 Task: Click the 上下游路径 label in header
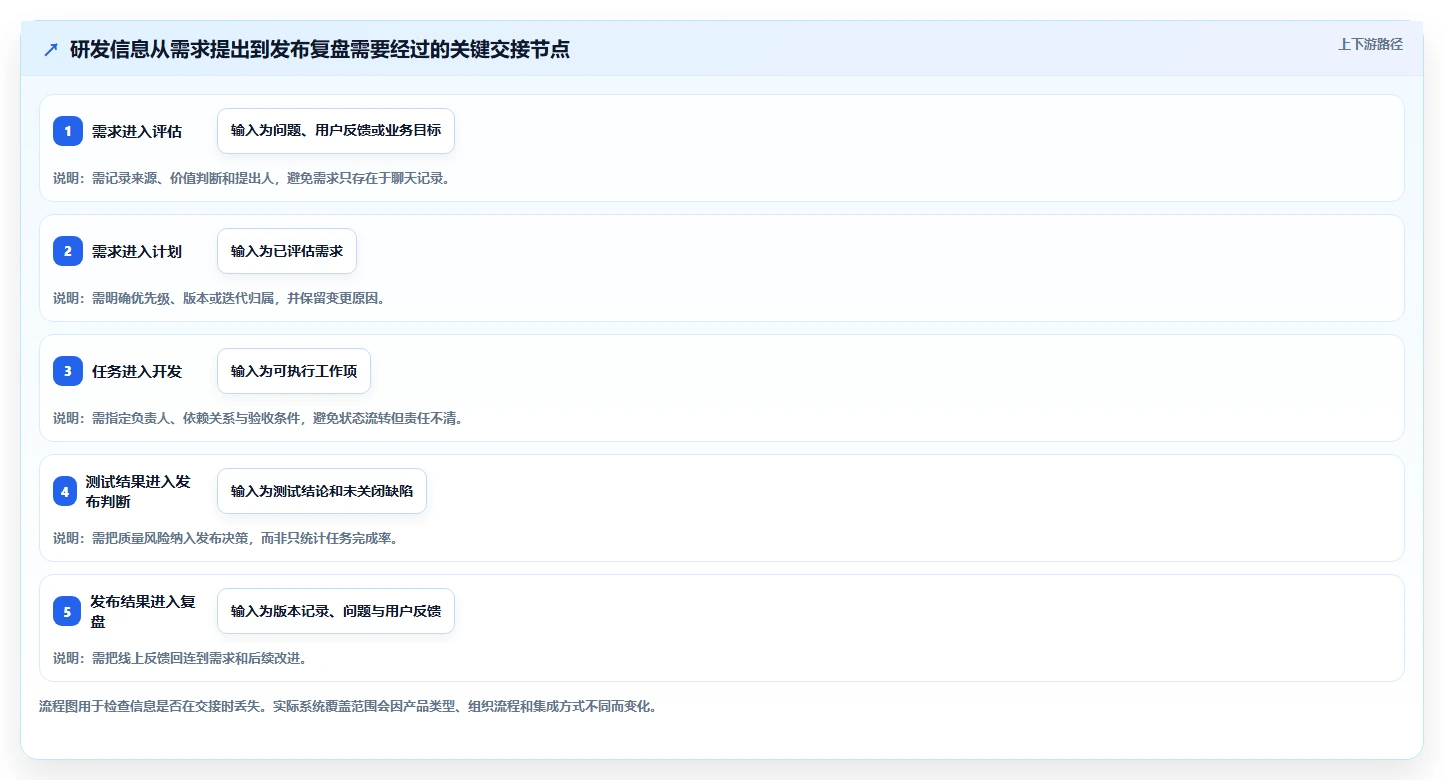[x=1370, y=44]
